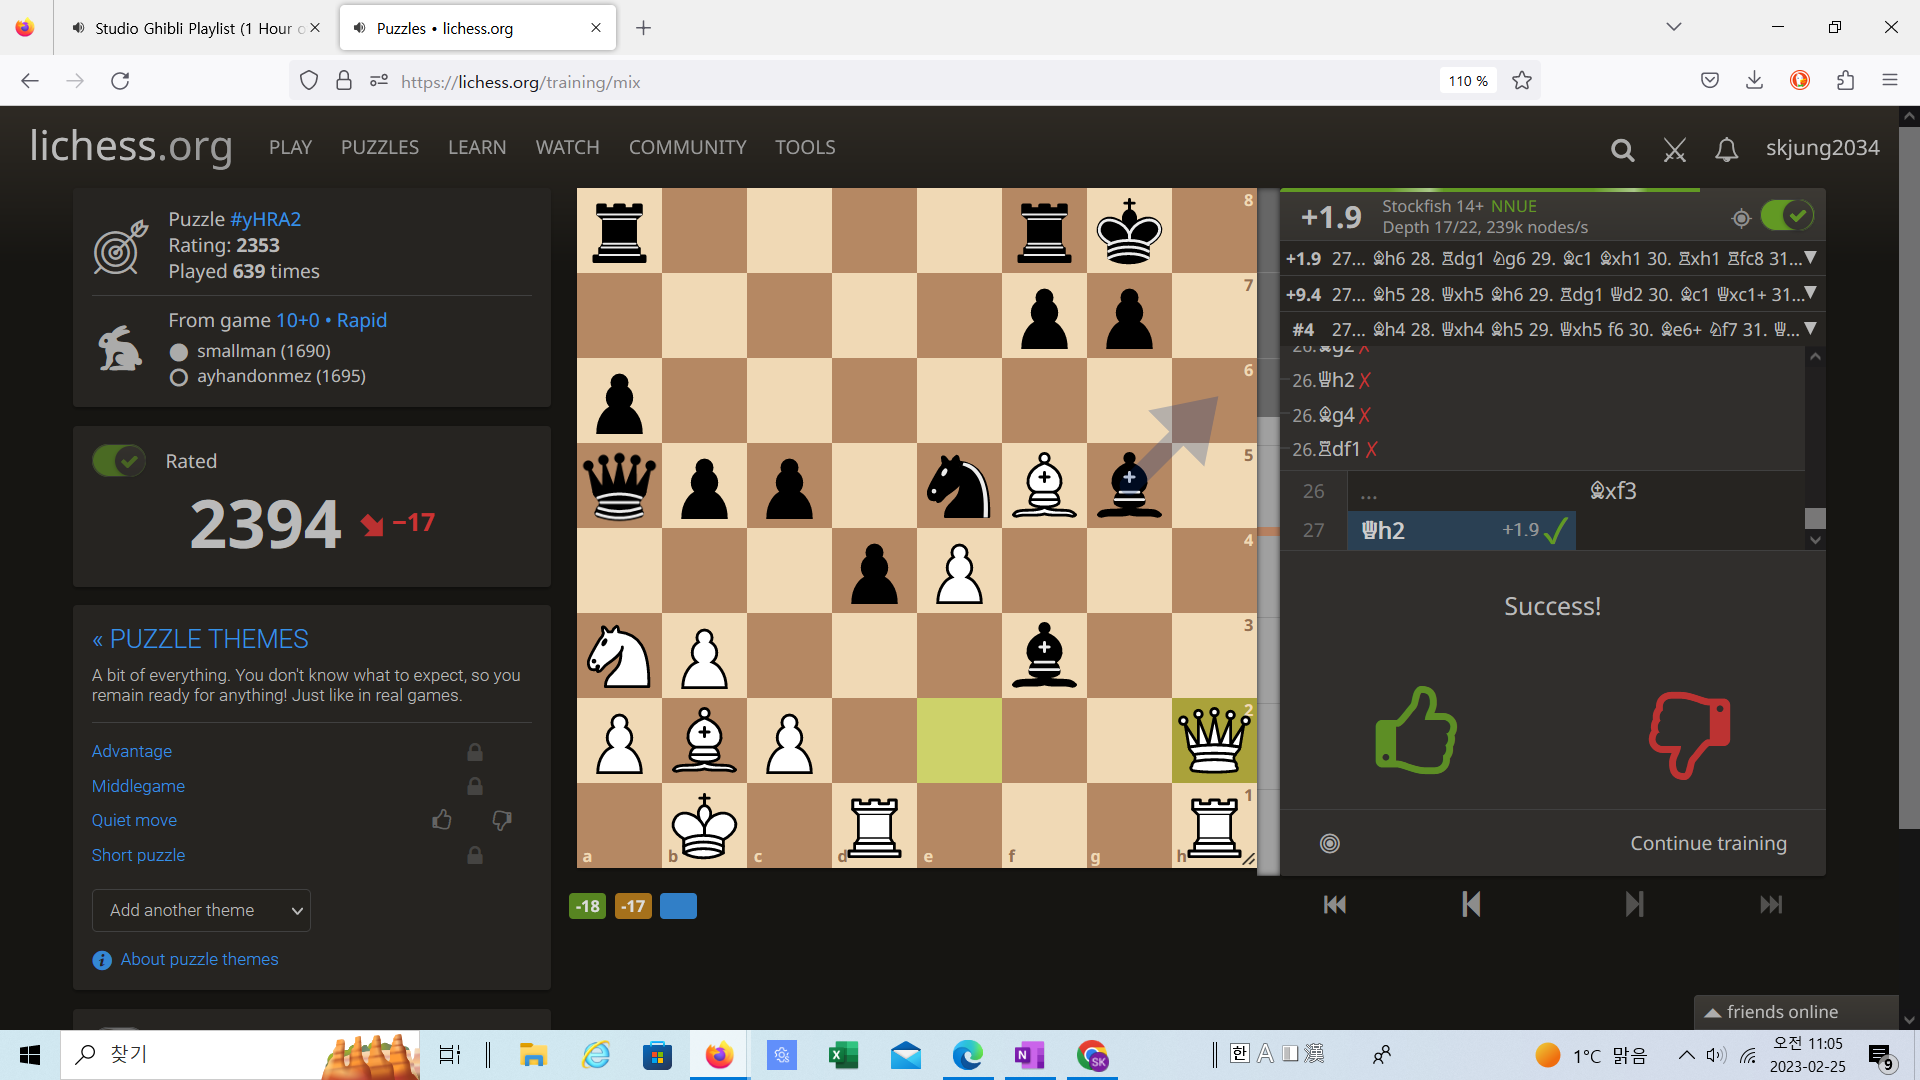Downvote the Quiet move theme
This screenshot has height=1080, width=1920.
[x=502, y=820]
